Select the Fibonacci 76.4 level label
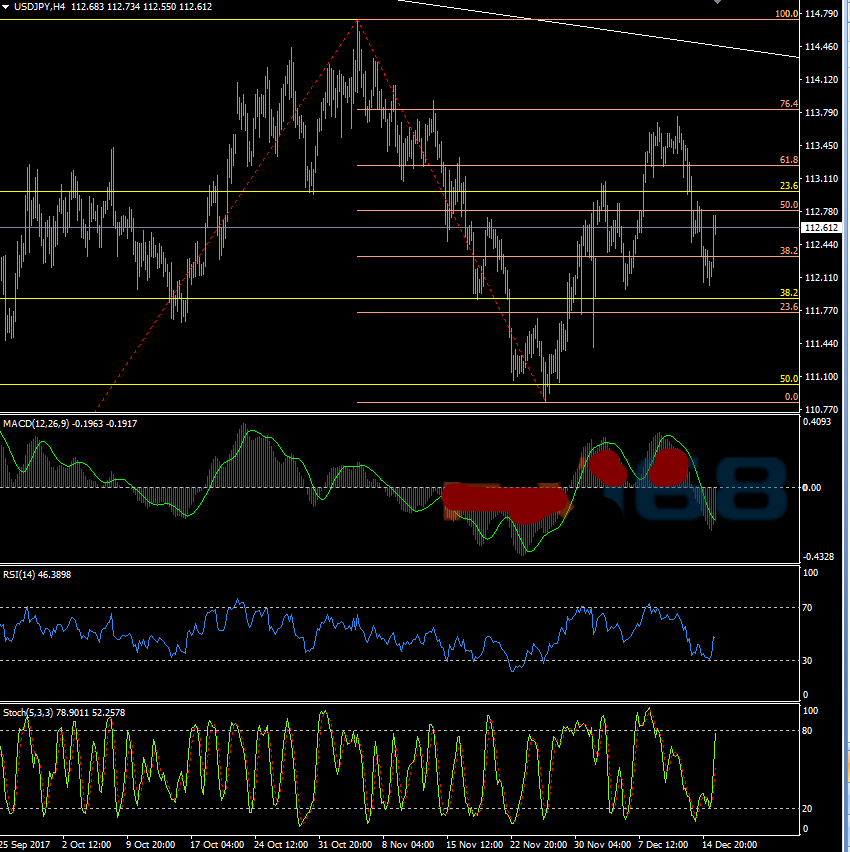The height and width of the screenshot is (852, 850). 788,104
